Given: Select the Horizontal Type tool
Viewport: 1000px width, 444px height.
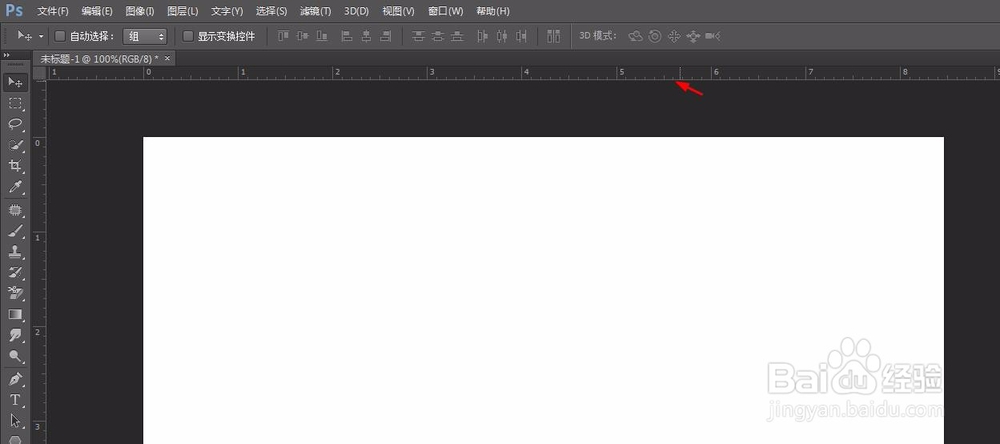Looking at the screenshot, I should tap(15, 400).
